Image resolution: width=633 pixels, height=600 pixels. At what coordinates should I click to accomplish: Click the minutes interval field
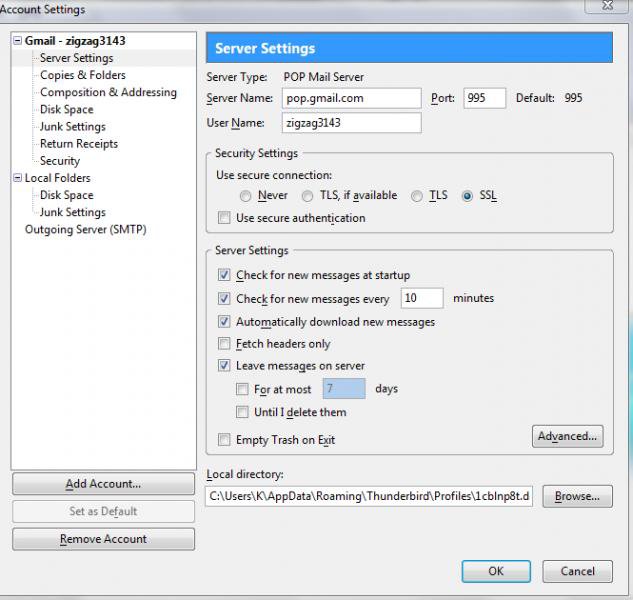[x=422, y=298]
